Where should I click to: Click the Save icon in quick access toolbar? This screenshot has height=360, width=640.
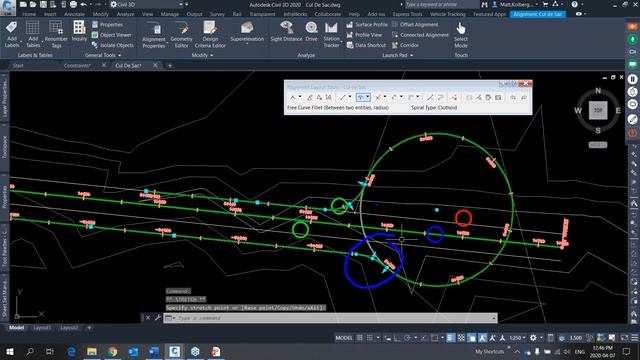tap(43, 4)
